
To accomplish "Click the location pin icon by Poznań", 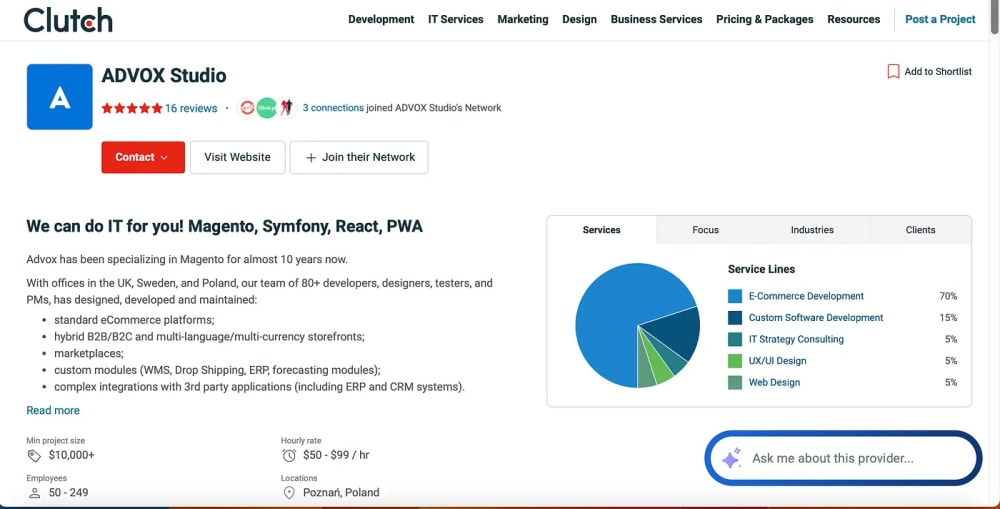I will (289, 492).
